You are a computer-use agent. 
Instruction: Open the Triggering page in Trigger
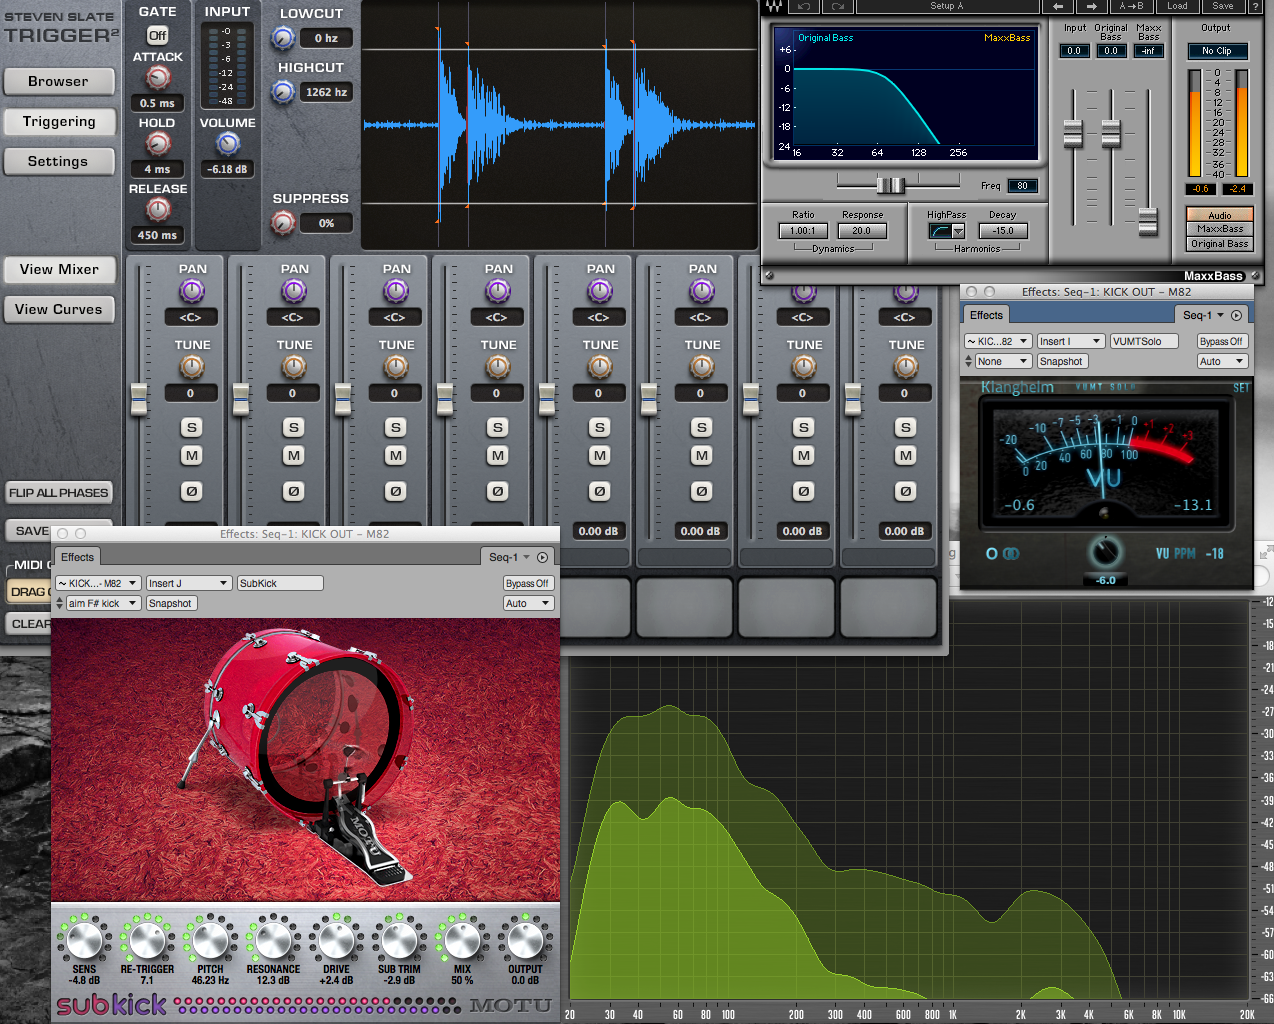[x=59, y=122]
